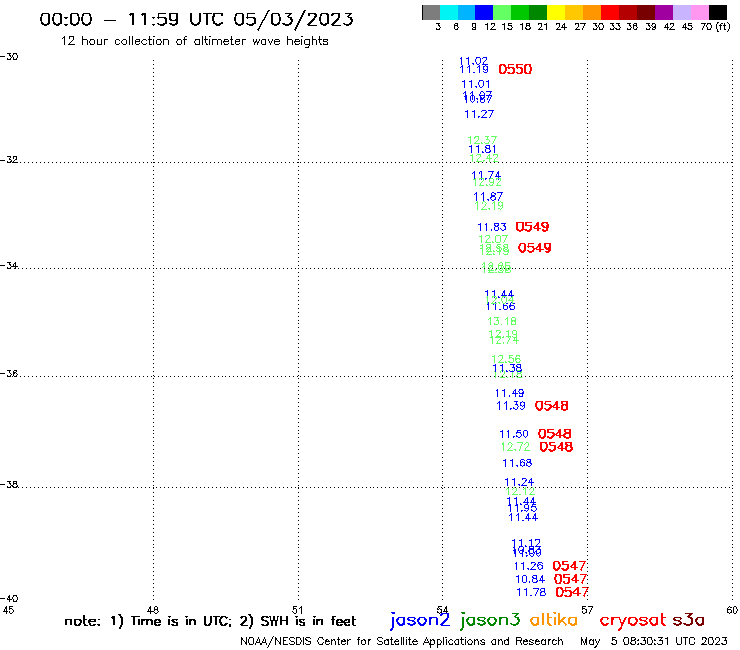Pick the purple 42 ft legend swatch
Image resolution: width=740 pixels, height=650 pixels.
tap(663, 12)
